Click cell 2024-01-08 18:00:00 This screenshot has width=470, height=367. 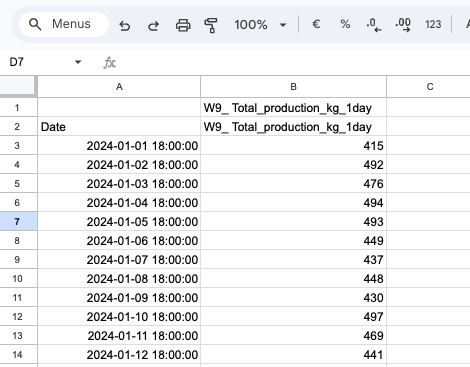click(119, 279)
